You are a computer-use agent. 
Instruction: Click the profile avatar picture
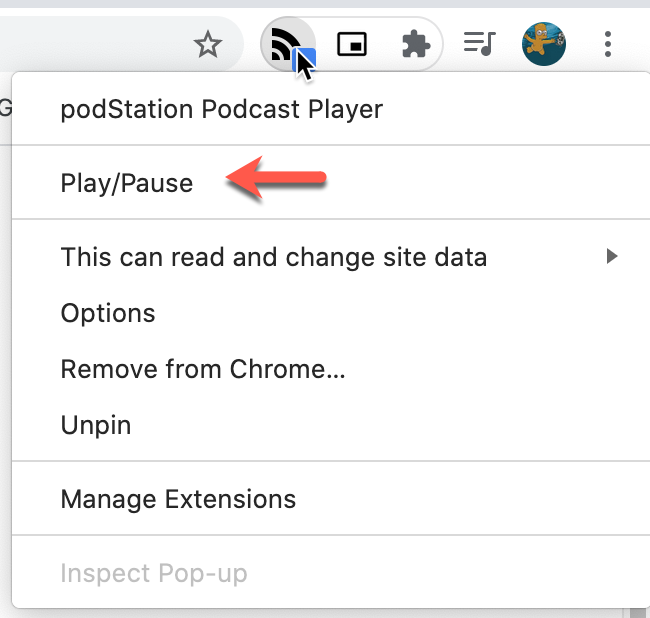(544, 44)
